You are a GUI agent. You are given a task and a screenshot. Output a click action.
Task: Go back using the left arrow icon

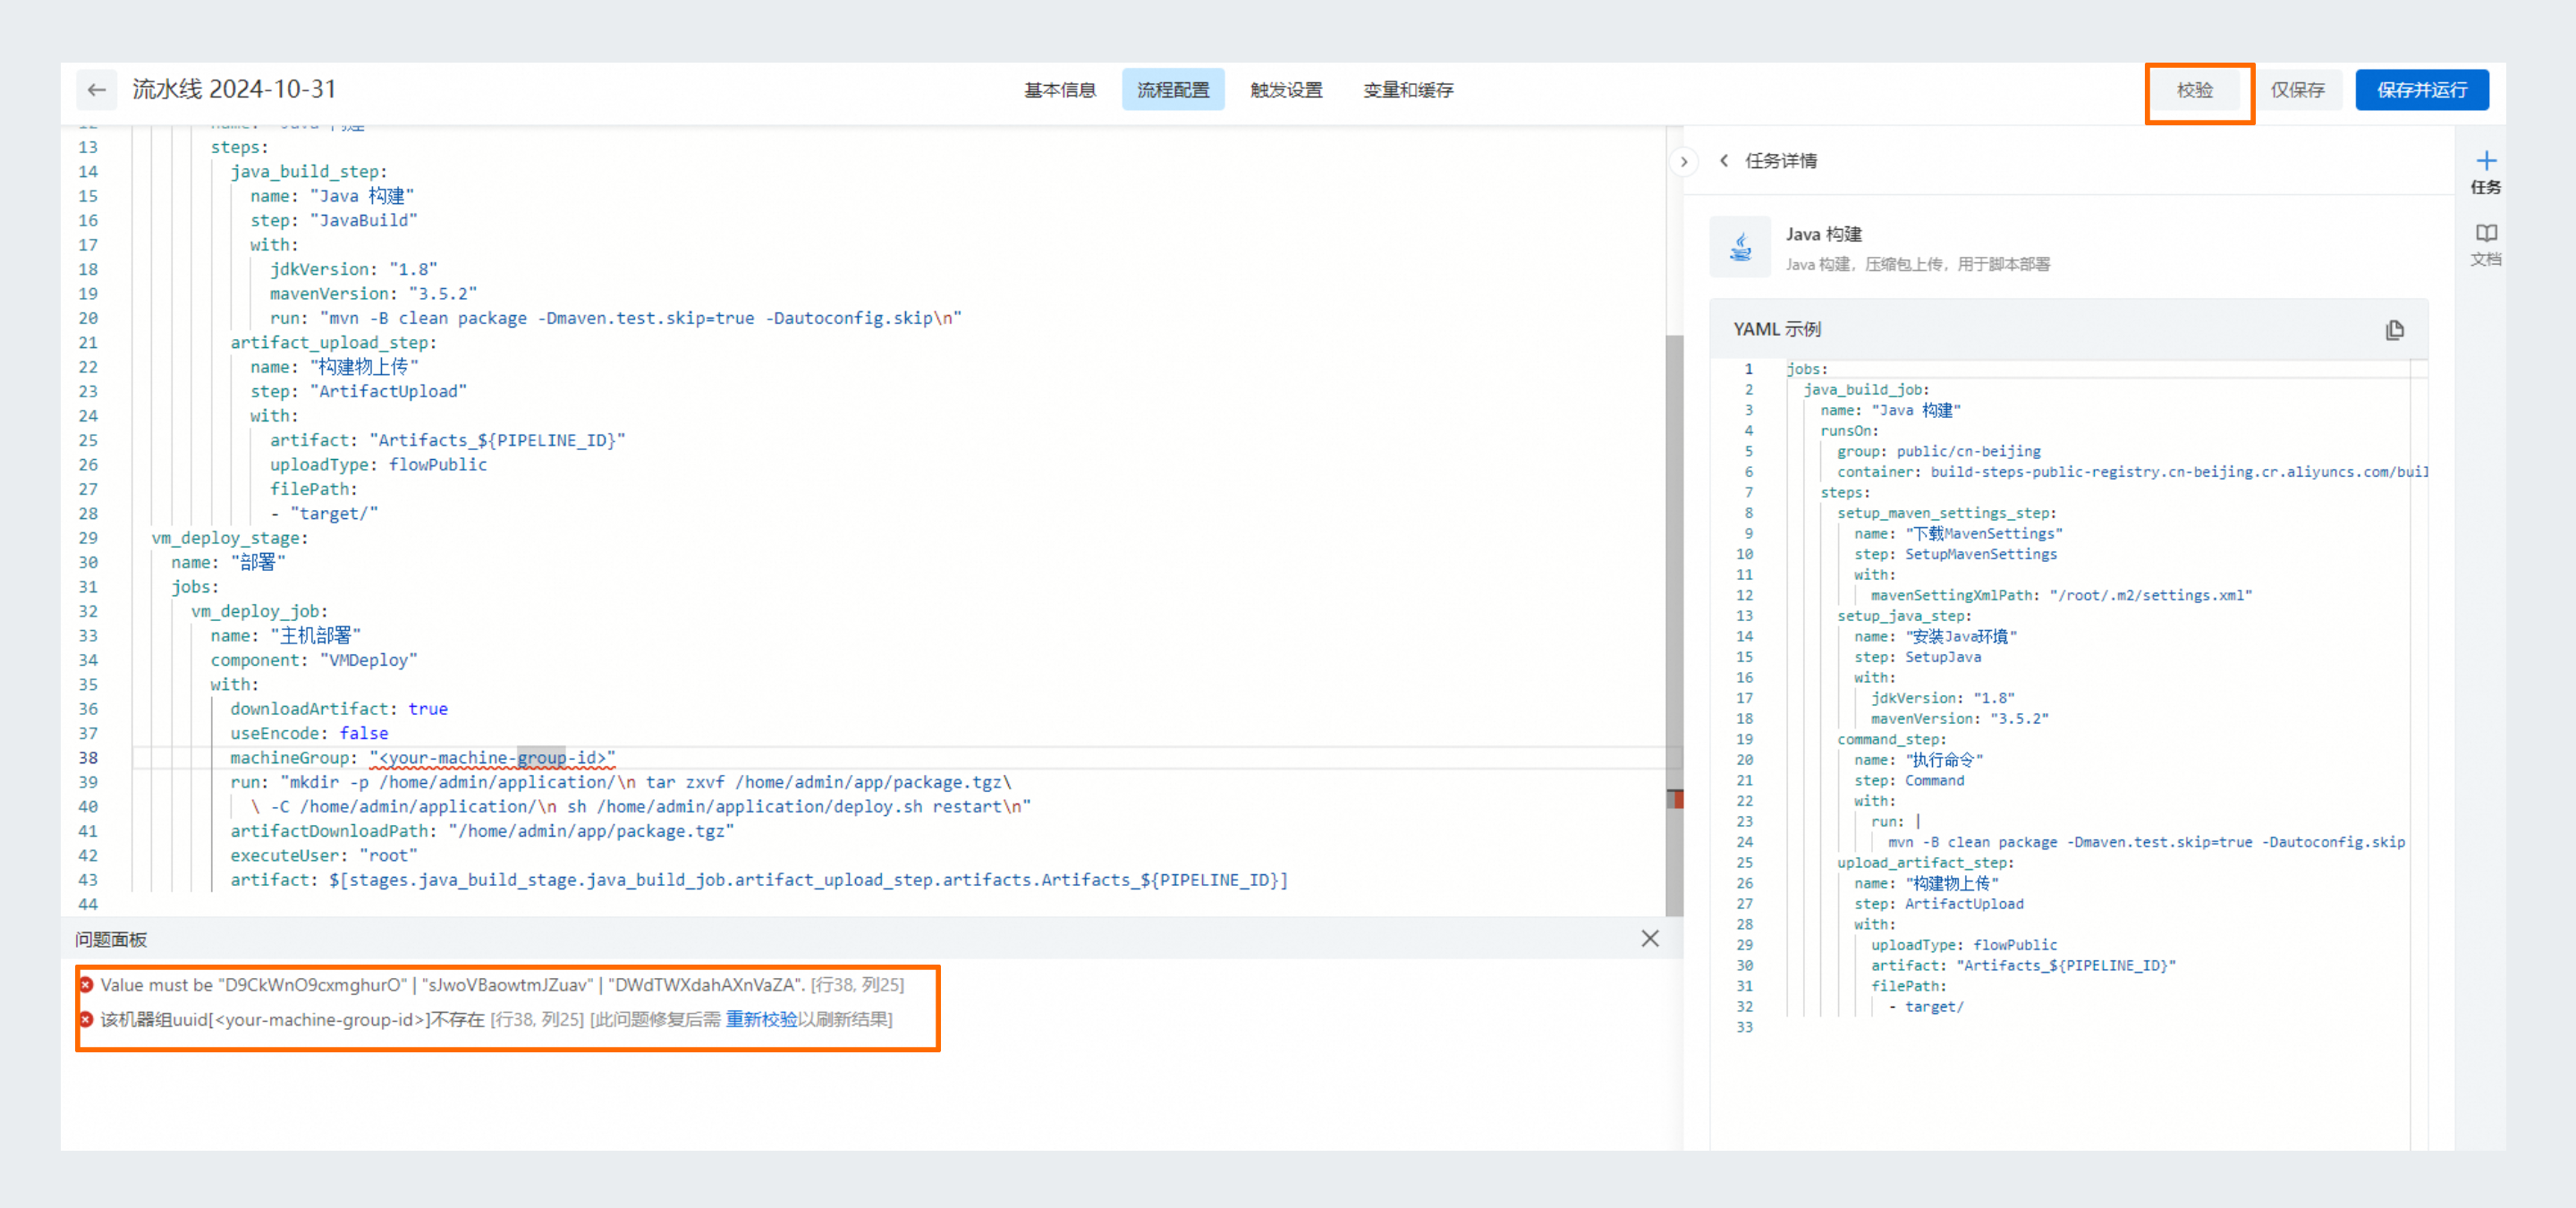click(96, 90)
